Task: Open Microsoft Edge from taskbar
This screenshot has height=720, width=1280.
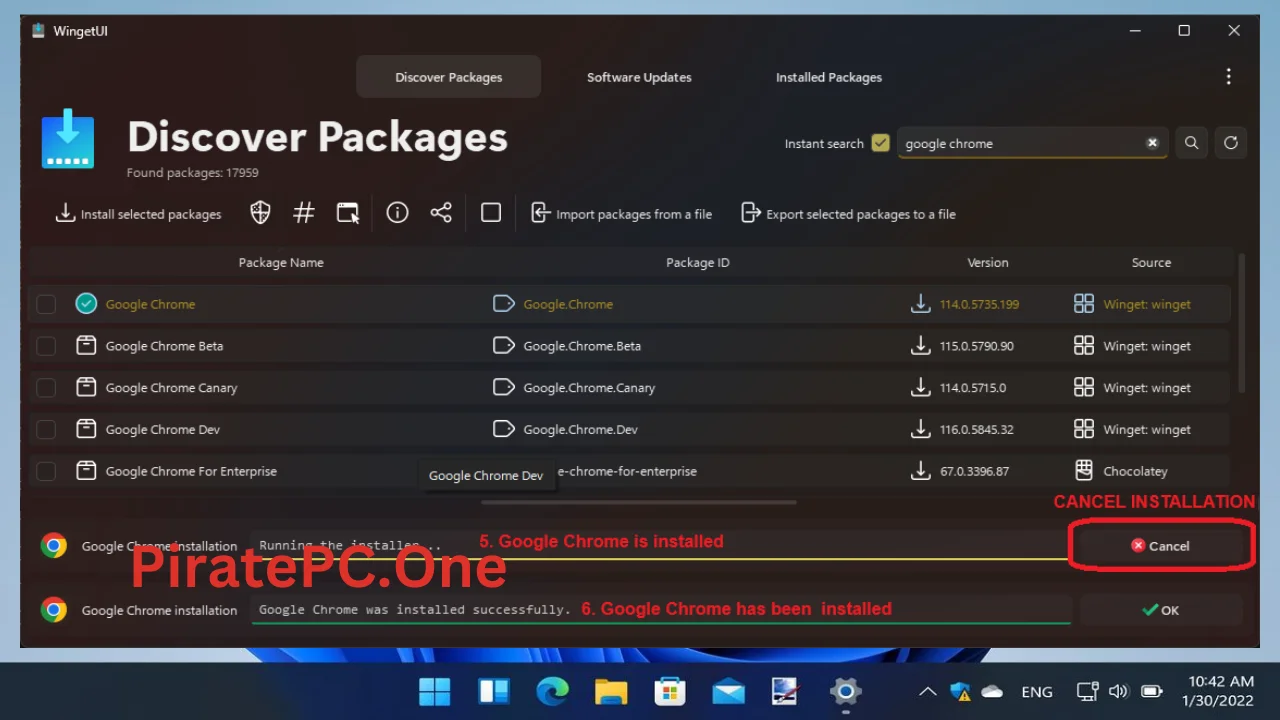Action: [552, 691]
